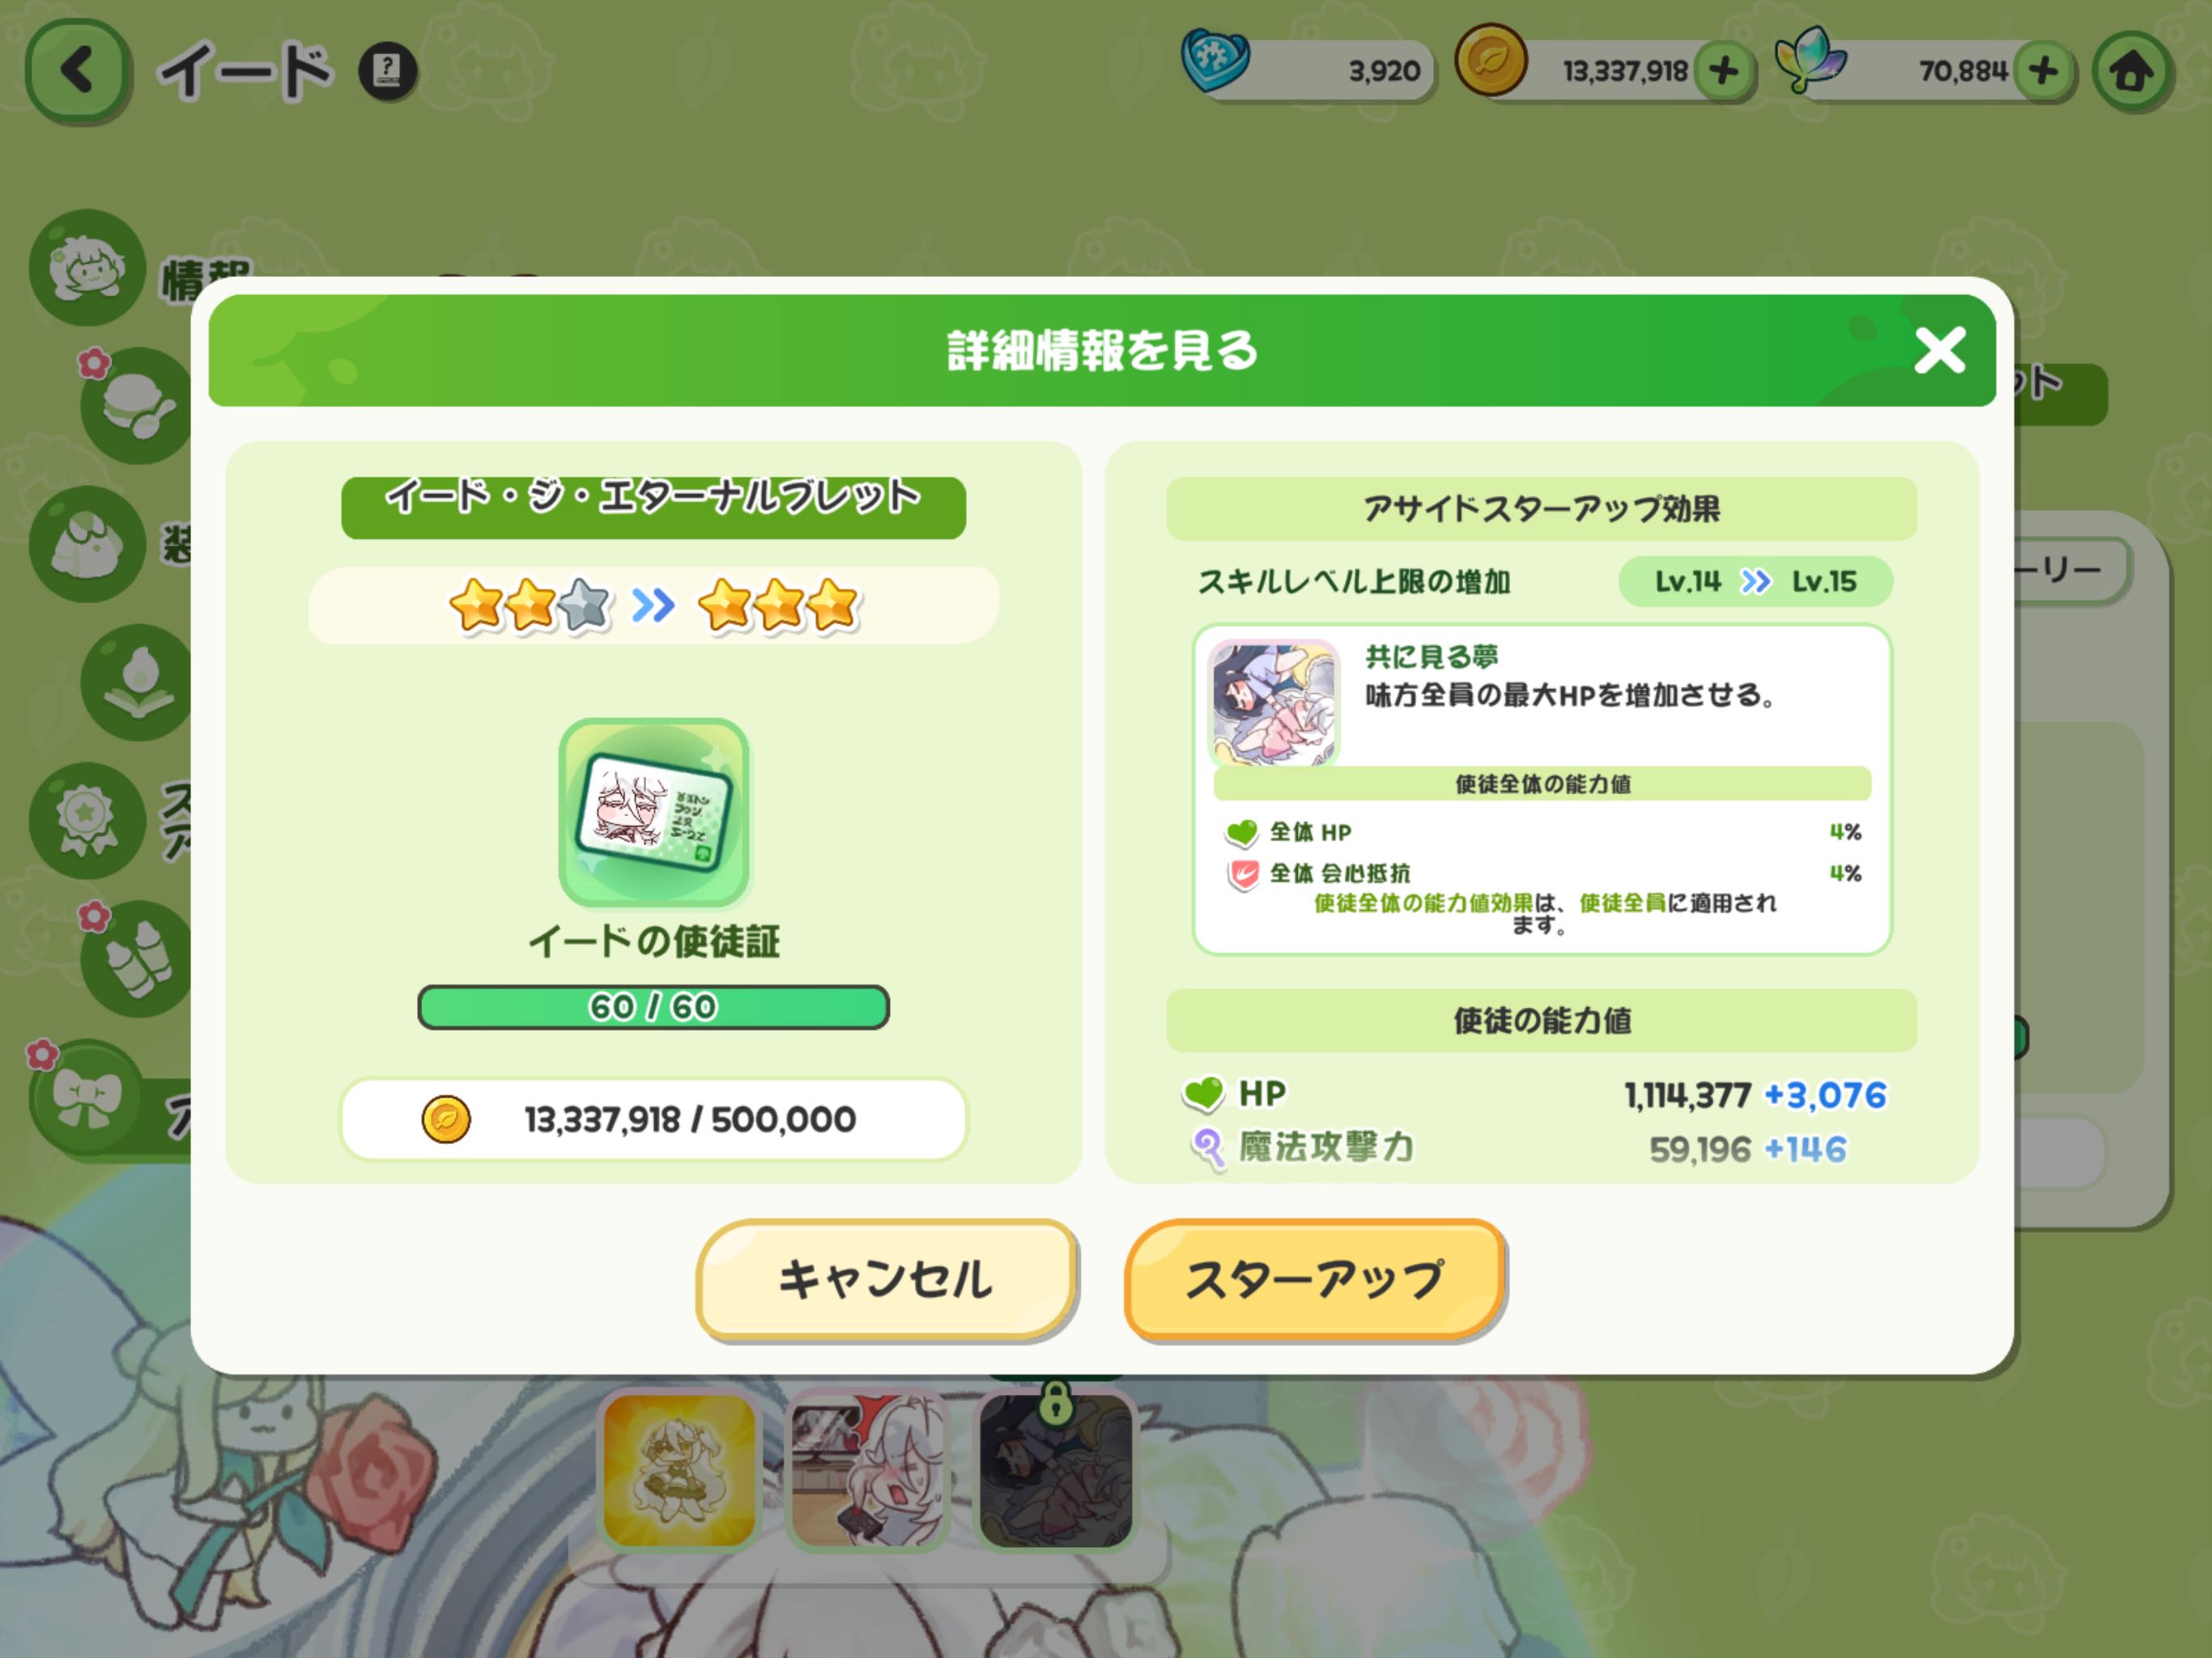The width and height of the screenshot is (2212, 1658).
Task: Select the イードの使徒証 card item
Action: pyautogui.click(x=654, y=813)
